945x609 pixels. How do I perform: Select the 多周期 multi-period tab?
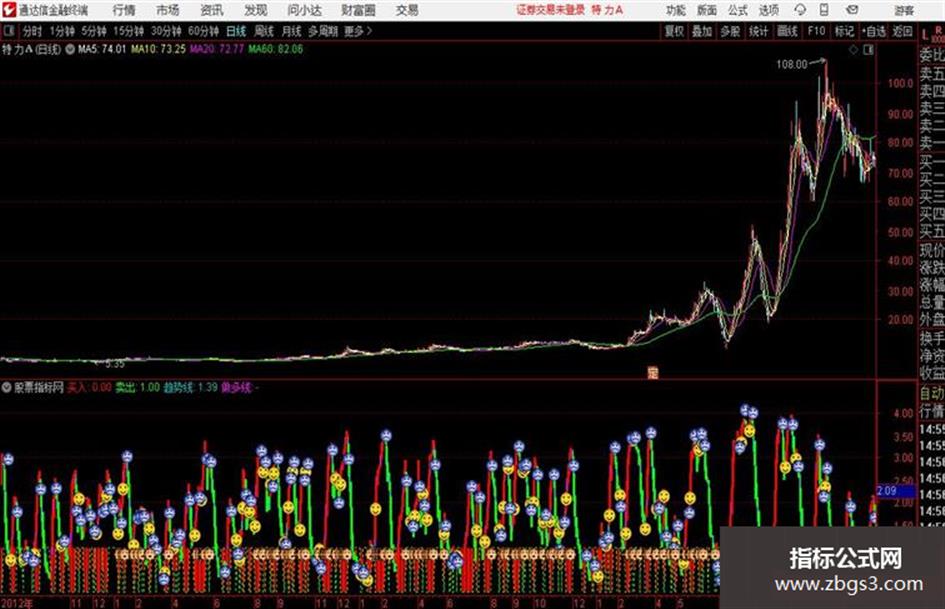pyautogui.click(x=322, y=31)
